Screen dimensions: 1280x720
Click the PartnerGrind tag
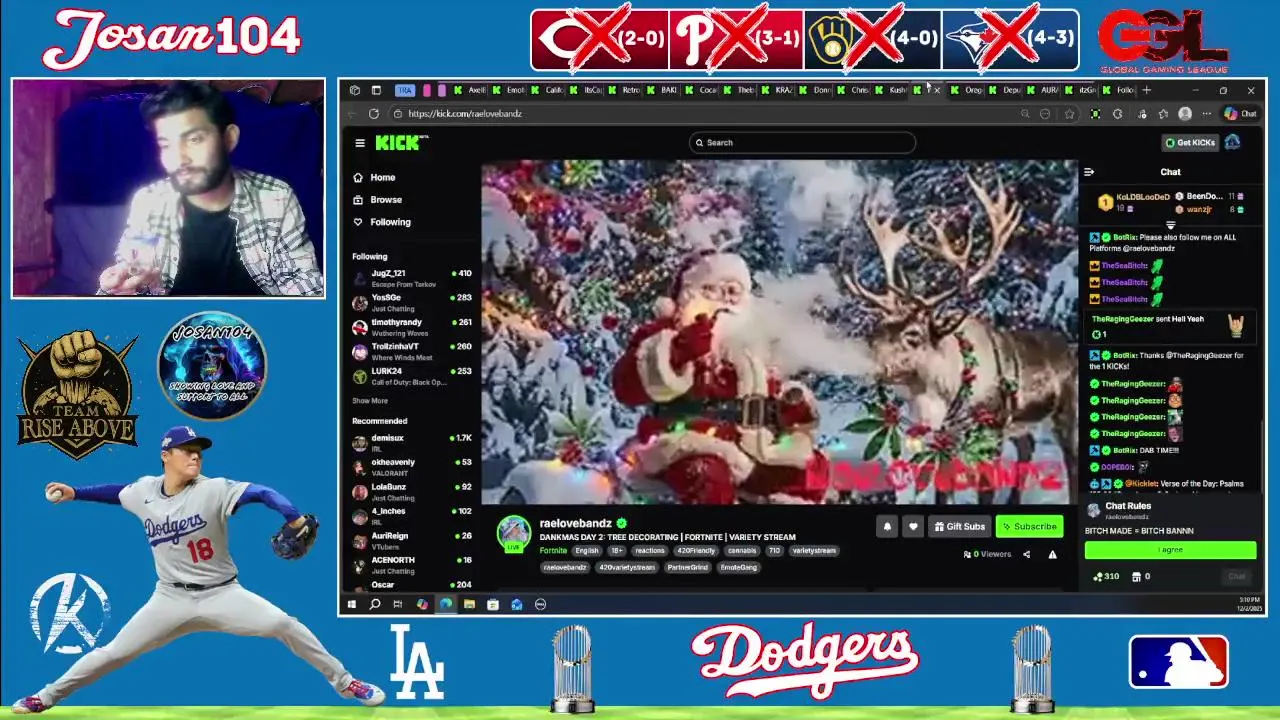pos(687,567)
